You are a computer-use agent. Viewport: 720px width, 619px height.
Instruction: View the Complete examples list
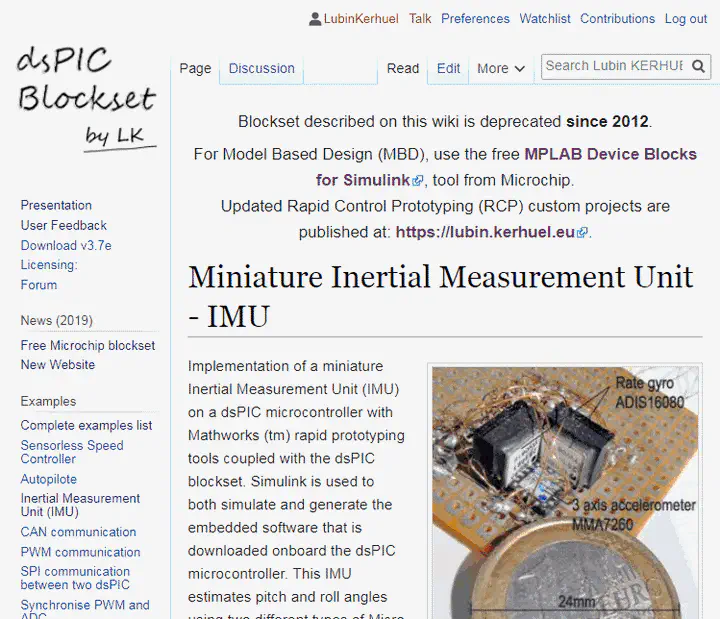[86, 425]
